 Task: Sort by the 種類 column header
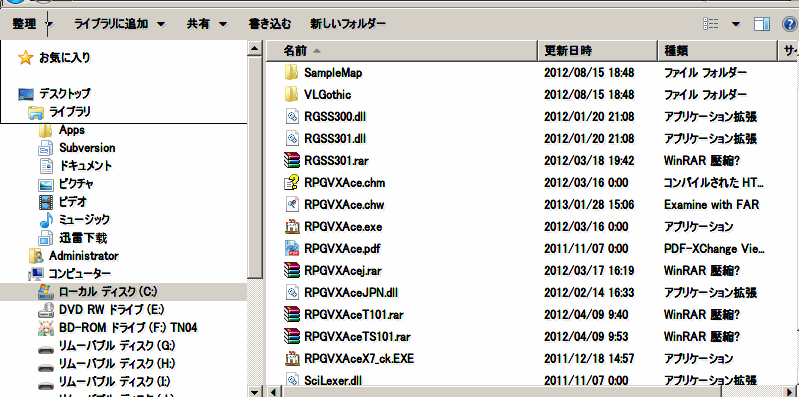[718, 51]
